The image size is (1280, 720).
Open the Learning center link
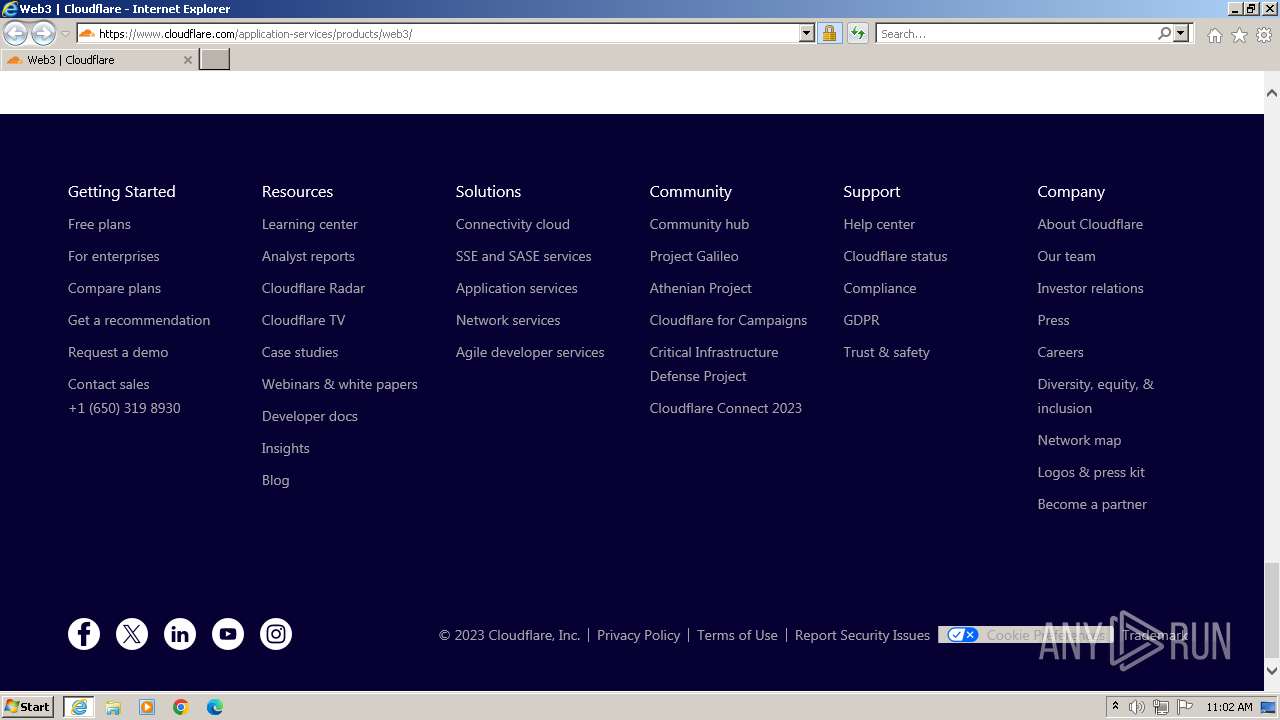[310, 224]
